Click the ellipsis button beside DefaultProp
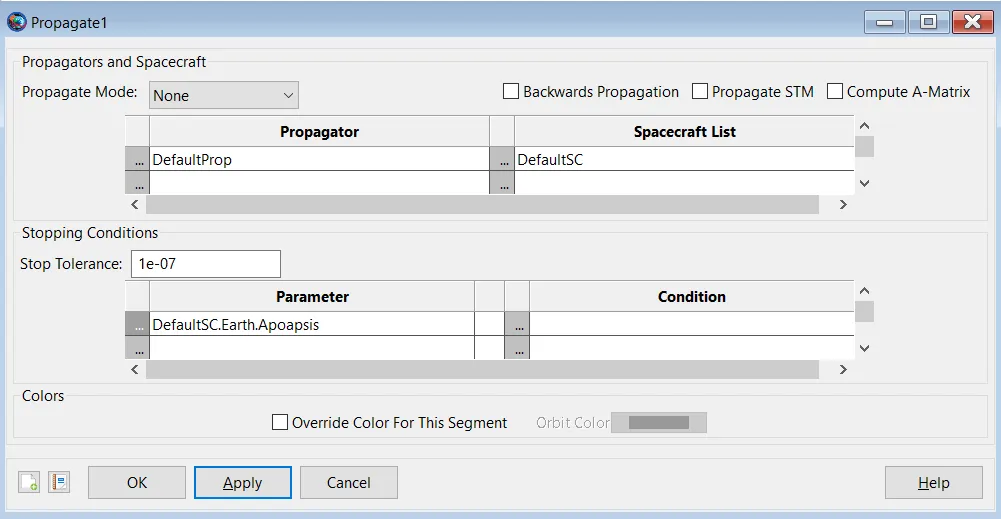The height and width of the screenshot is (519, 1001). point(137,159)
